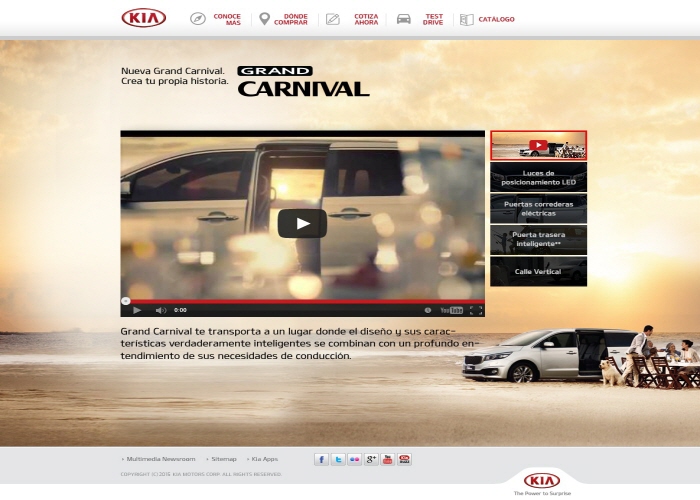Open the Catálogo menu item

(x=496, y=19)
